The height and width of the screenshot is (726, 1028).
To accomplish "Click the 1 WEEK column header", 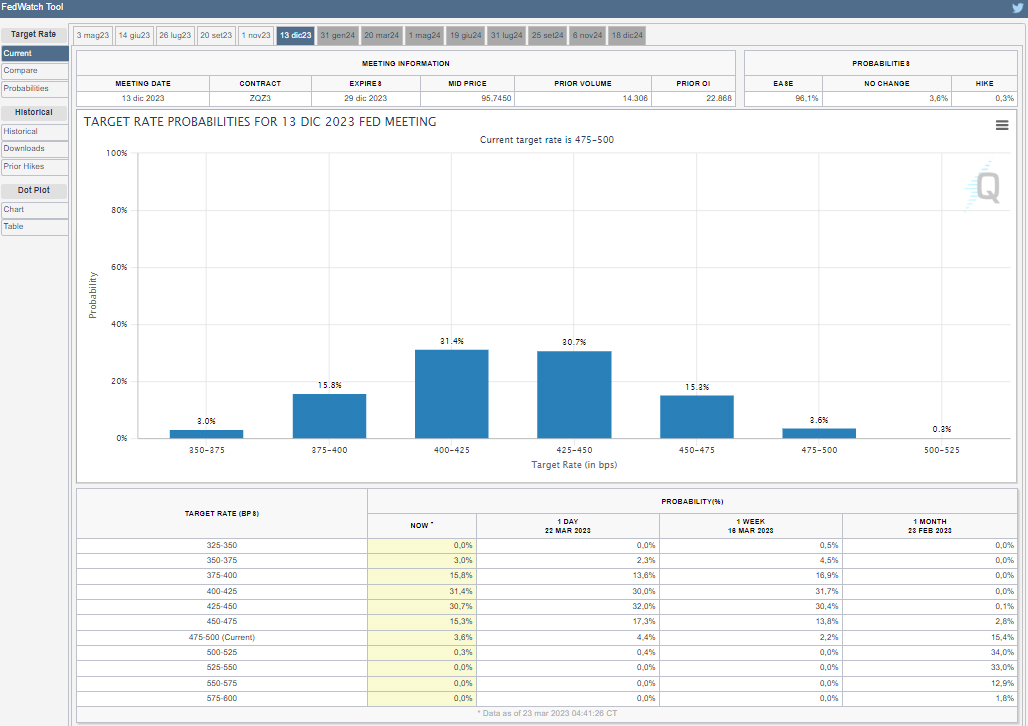I will pos(750,525).
